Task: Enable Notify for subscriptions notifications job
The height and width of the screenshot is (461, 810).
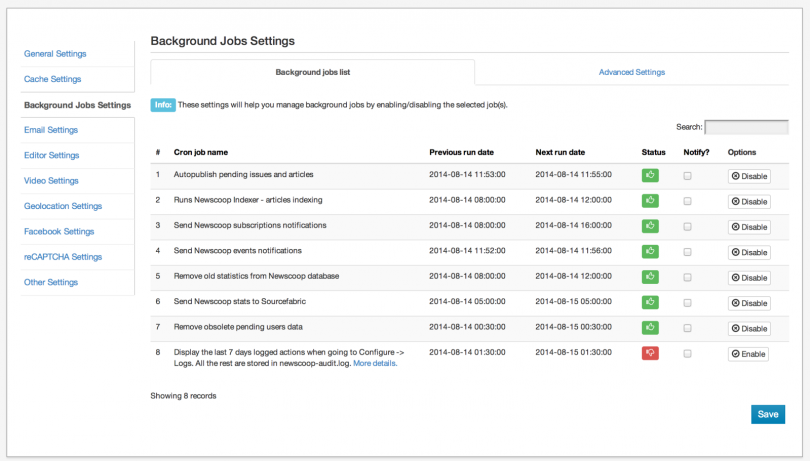Action: [x=687, y=226]
